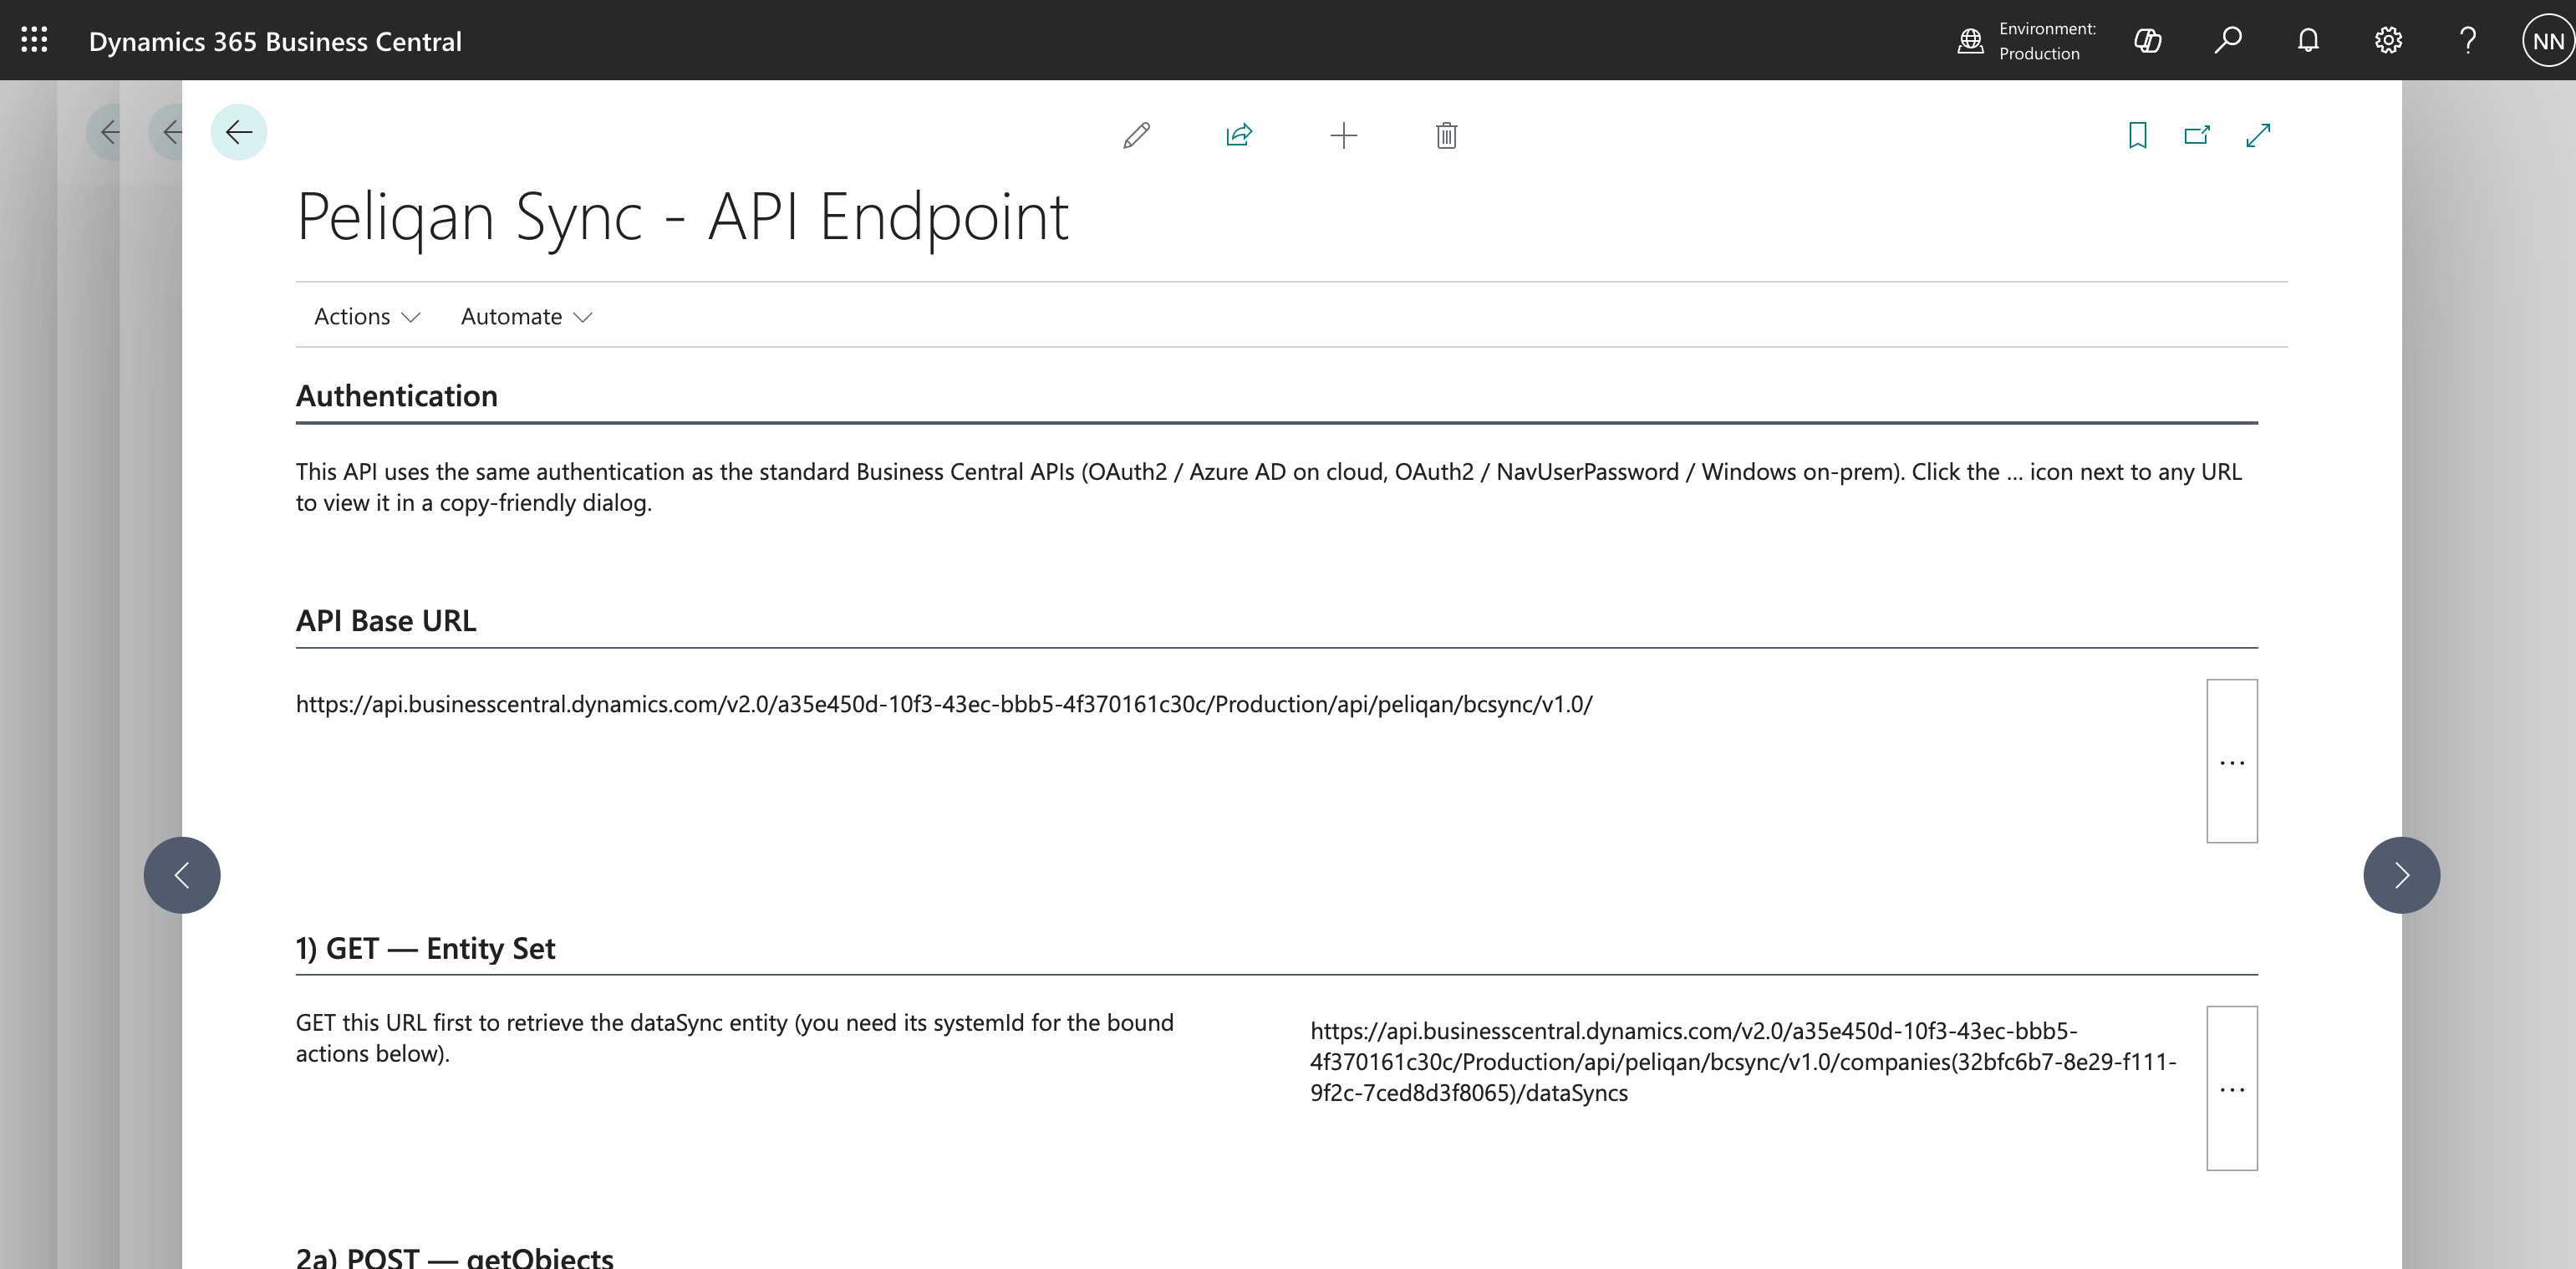The width and height of the screenshot is (2576, 1269).
Task: Open the Automate menu
Action: click(526, 317)
